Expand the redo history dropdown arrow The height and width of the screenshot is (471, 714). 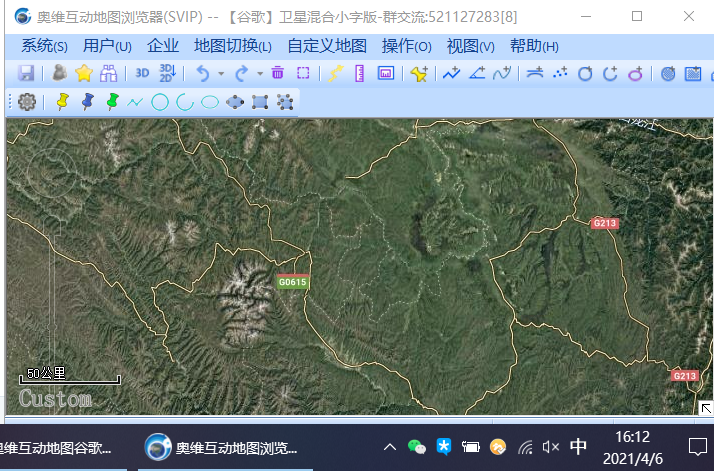coord(260,73)
